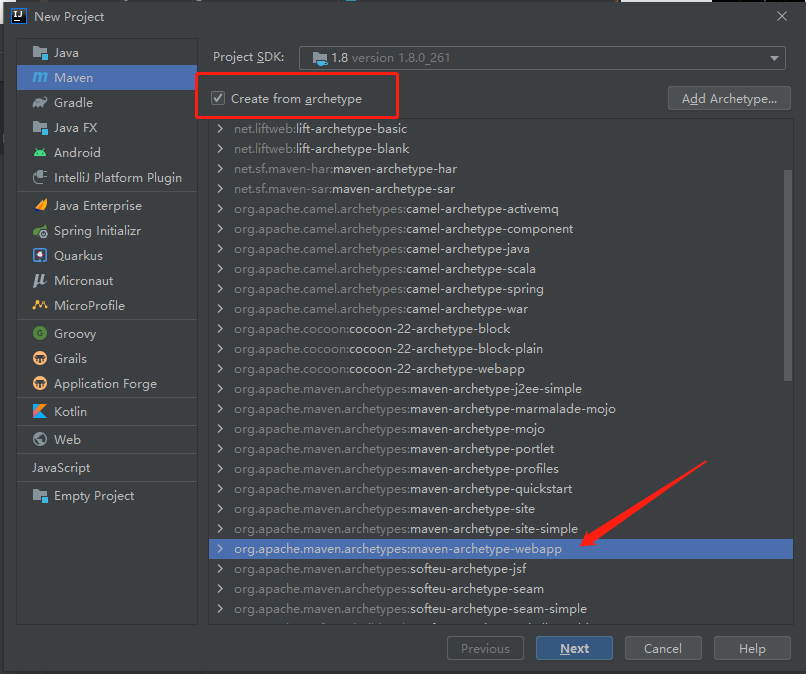Image resolution: width=806 pixels, height=674 pixels.
Task: Click the Previous button
Action: [485, 648]
